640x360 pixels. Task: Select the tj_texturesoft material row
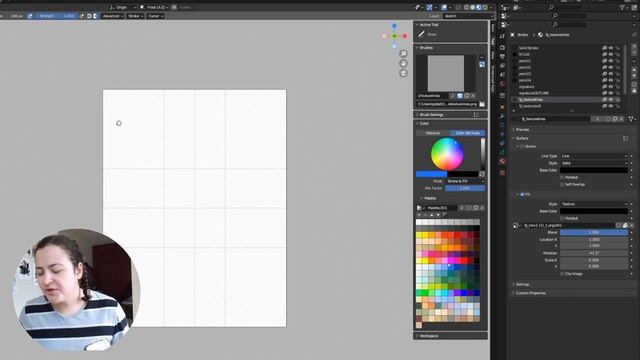(567, 106)
